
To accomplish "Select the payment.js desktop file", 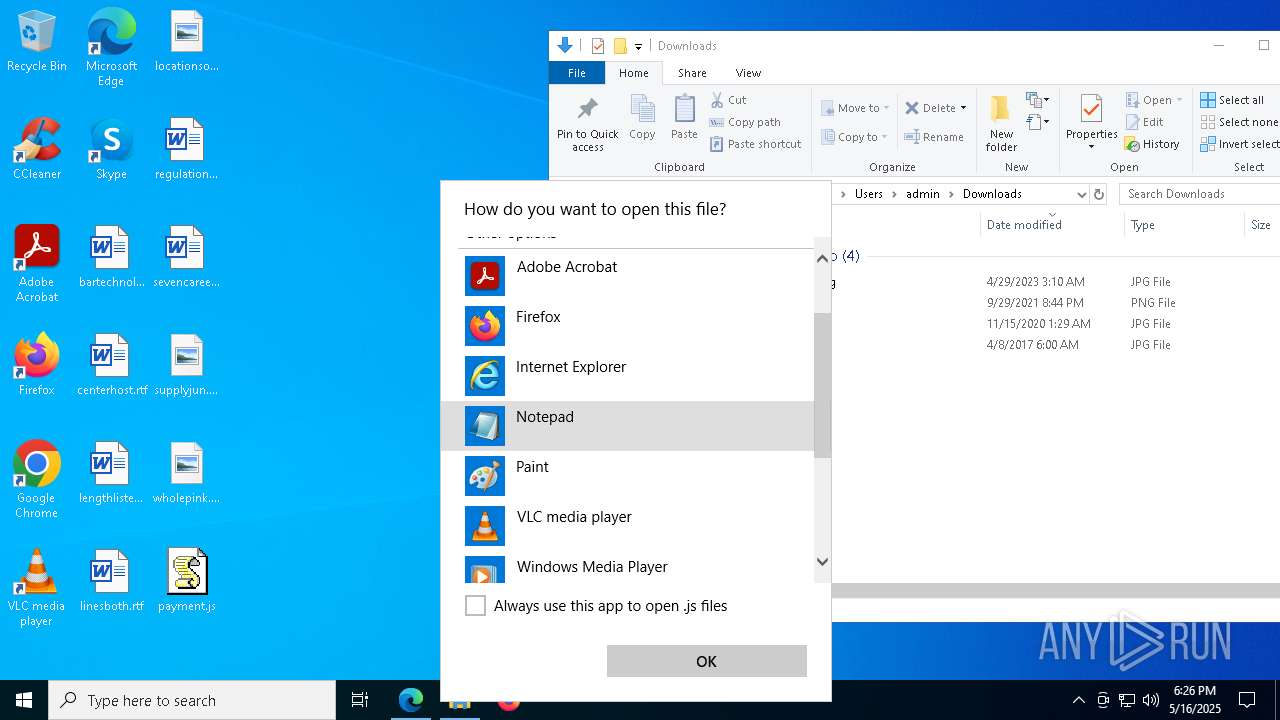I will (187, 580).
